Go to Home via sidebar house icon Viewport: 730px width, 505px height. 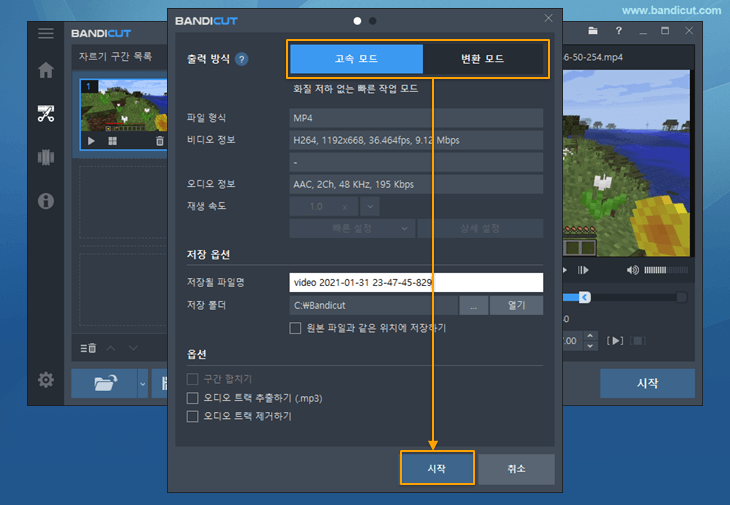pos(46,70)
